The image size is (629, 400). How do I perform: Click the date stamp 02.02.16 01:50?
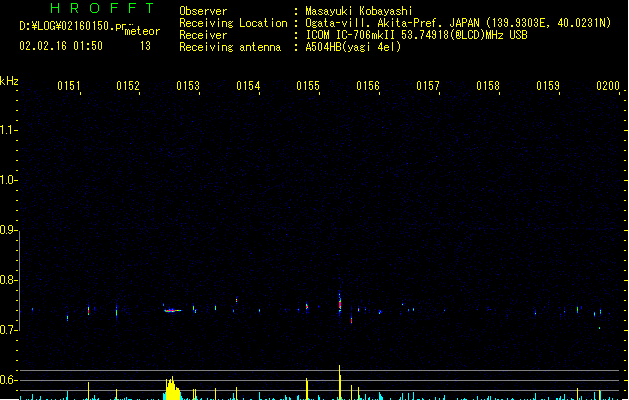[61, 46]
